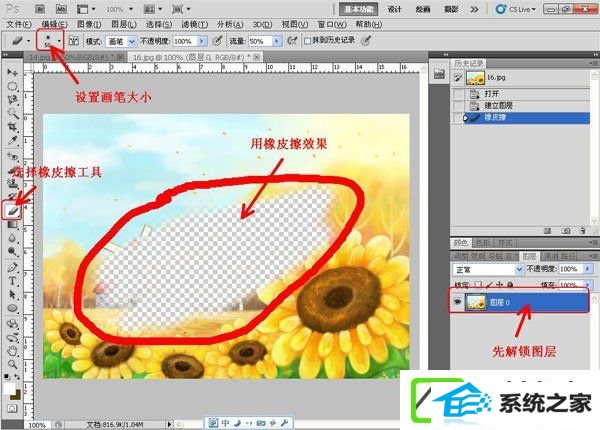Image resolution: width=600 pixels, height=430 pixels.
Task: Open 文件(F) menu
Action: (19, 25)
